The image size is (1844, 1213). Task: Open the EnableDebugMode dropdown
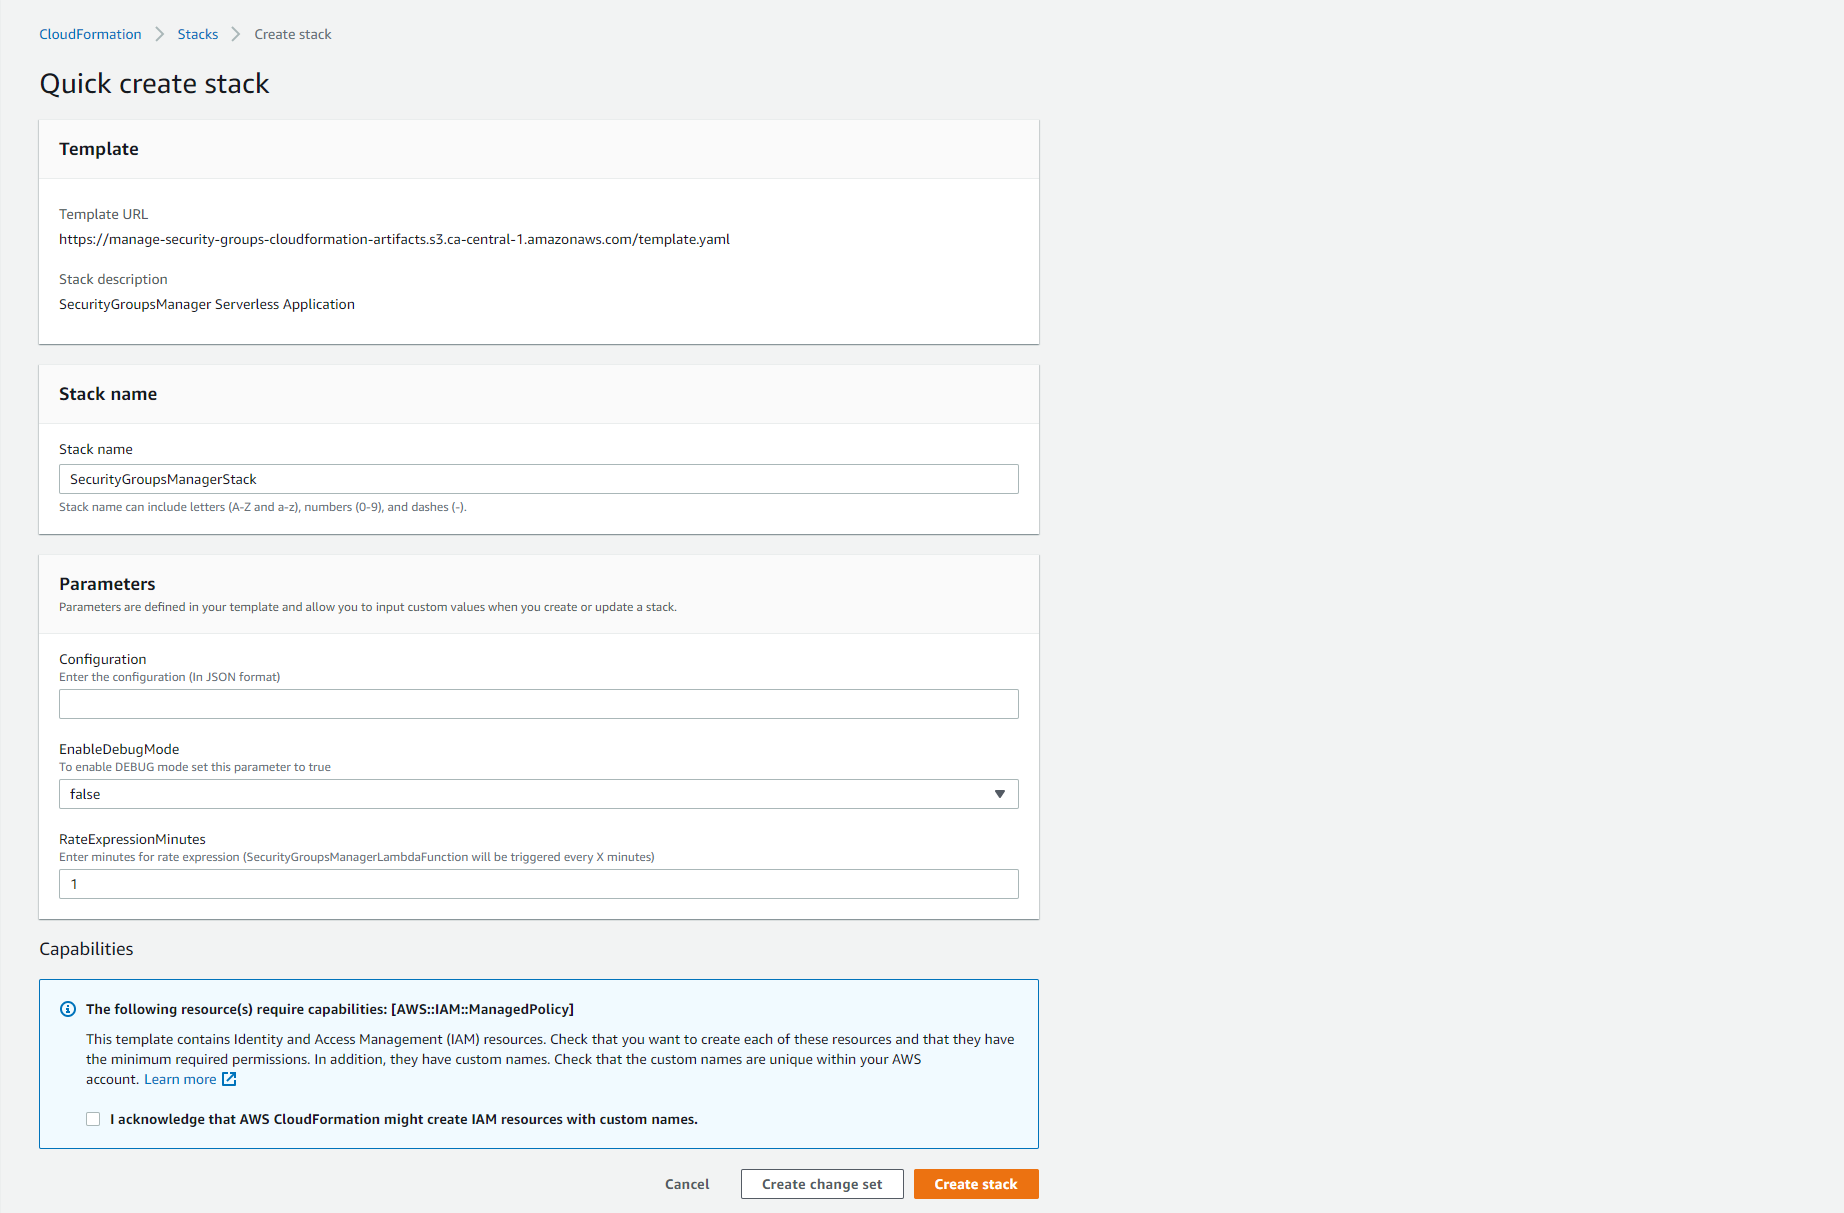pos(539,794)
